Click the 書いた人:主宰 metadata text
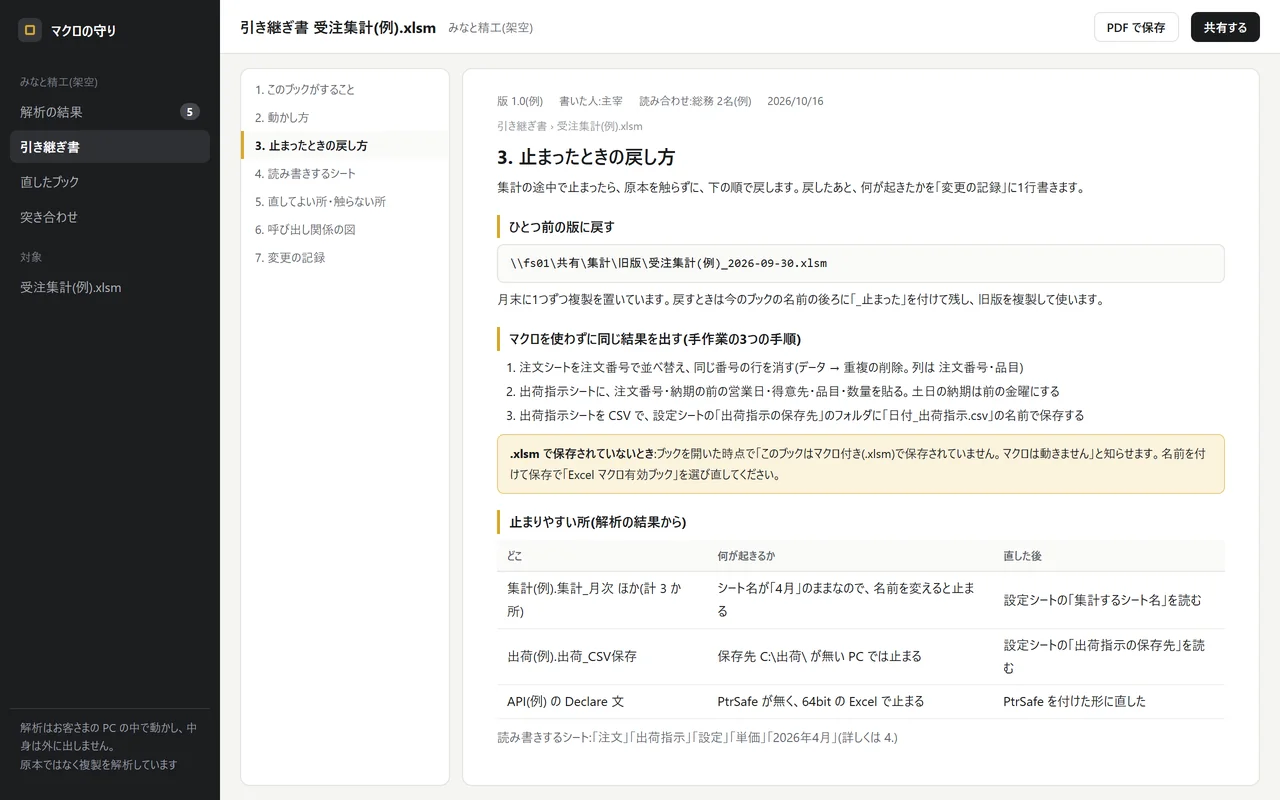 (x=591, y=101)
